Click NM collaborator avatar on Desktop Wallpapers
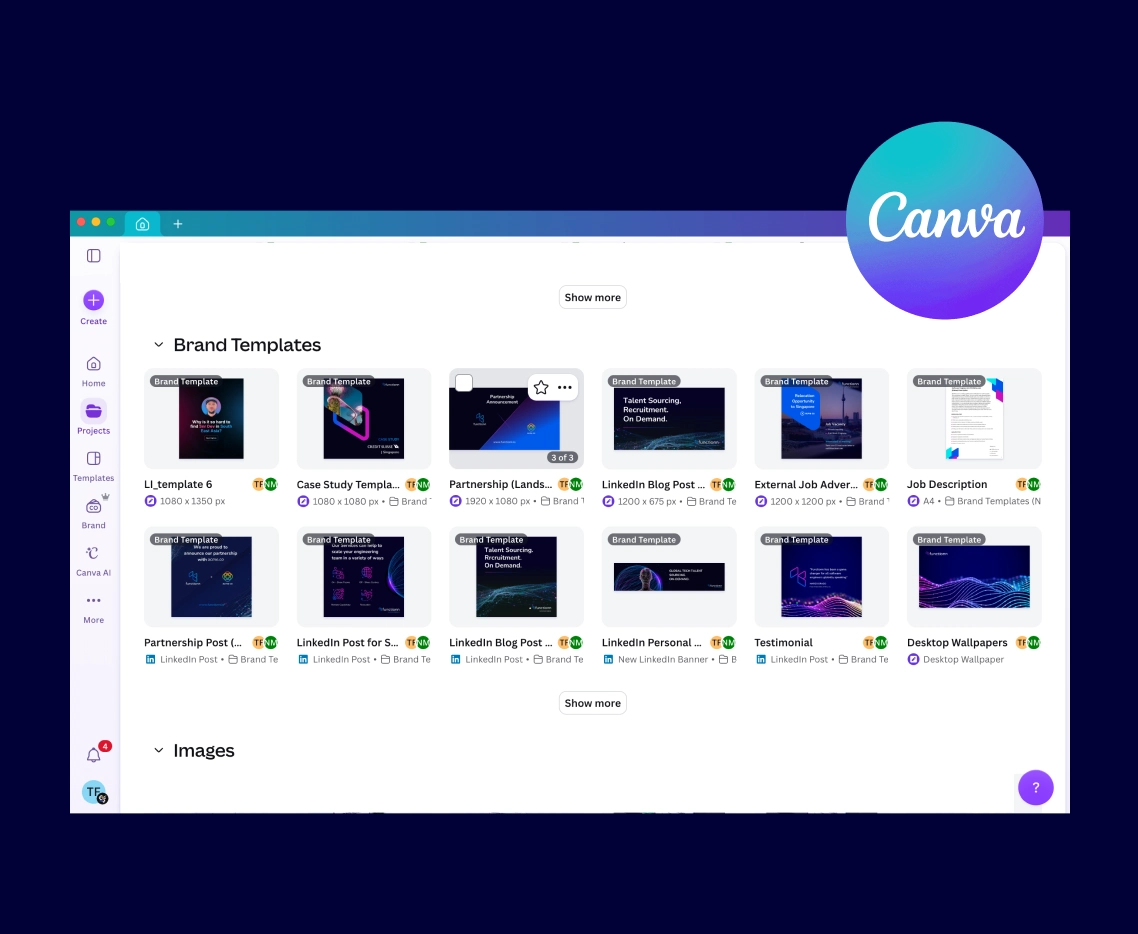 (1033, 642)
